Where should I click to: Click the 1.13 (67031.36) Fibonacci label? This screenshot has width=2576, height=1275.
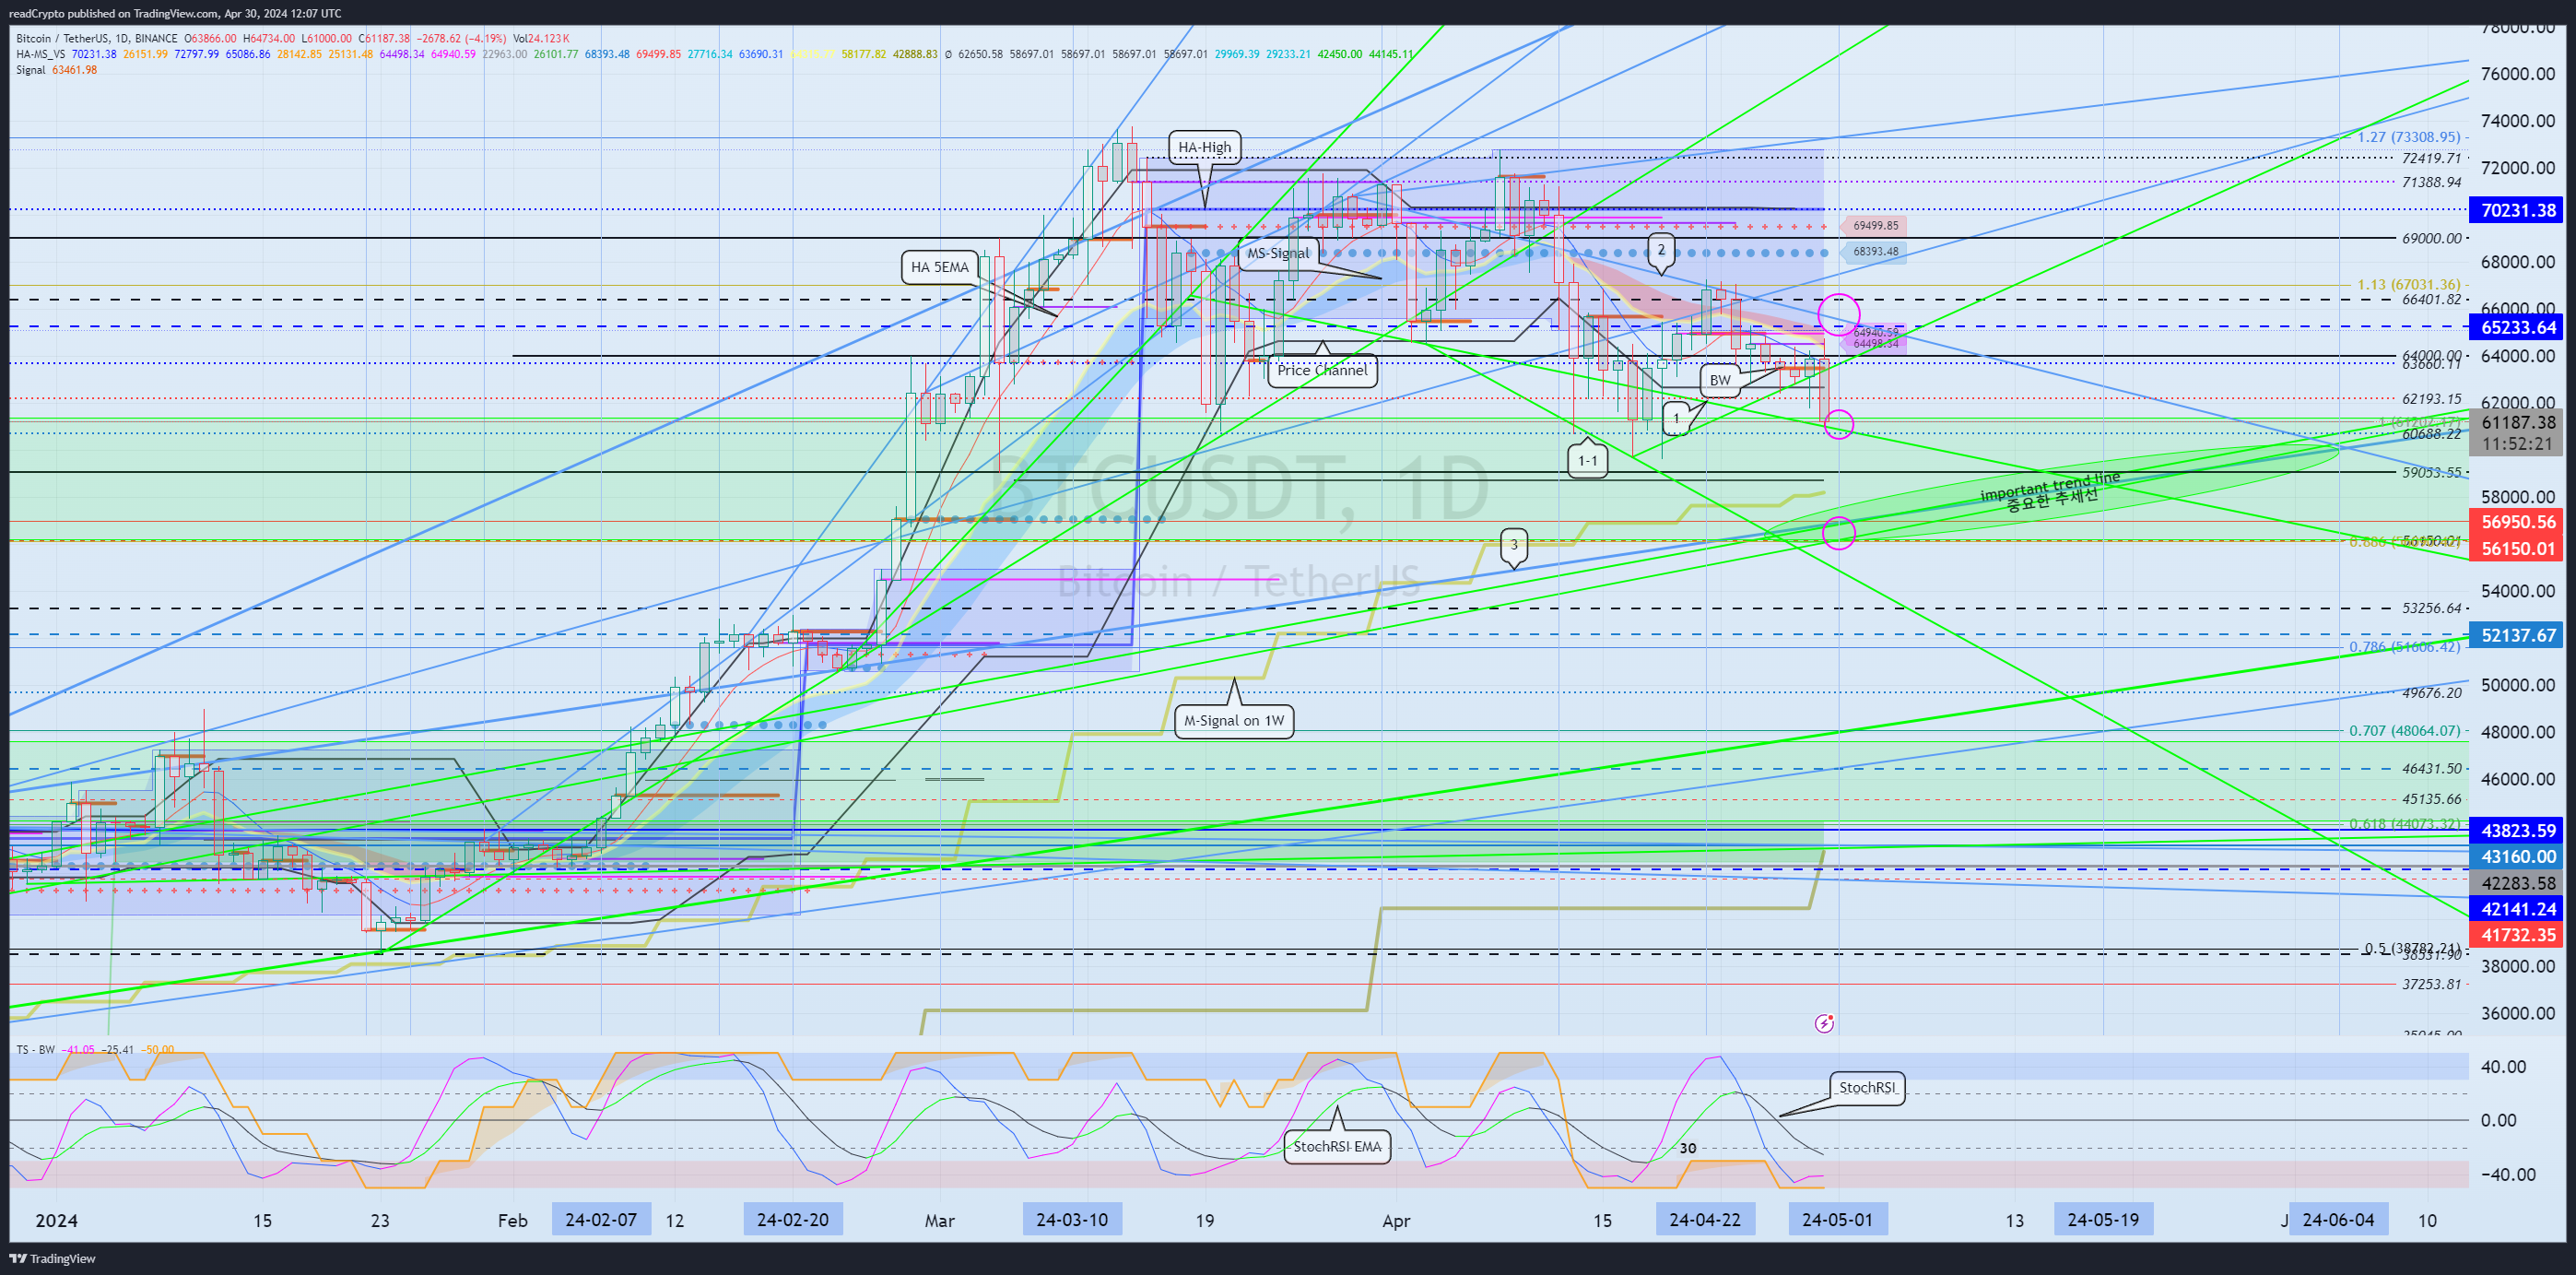pyautogui.click(x=2408, y=285)
